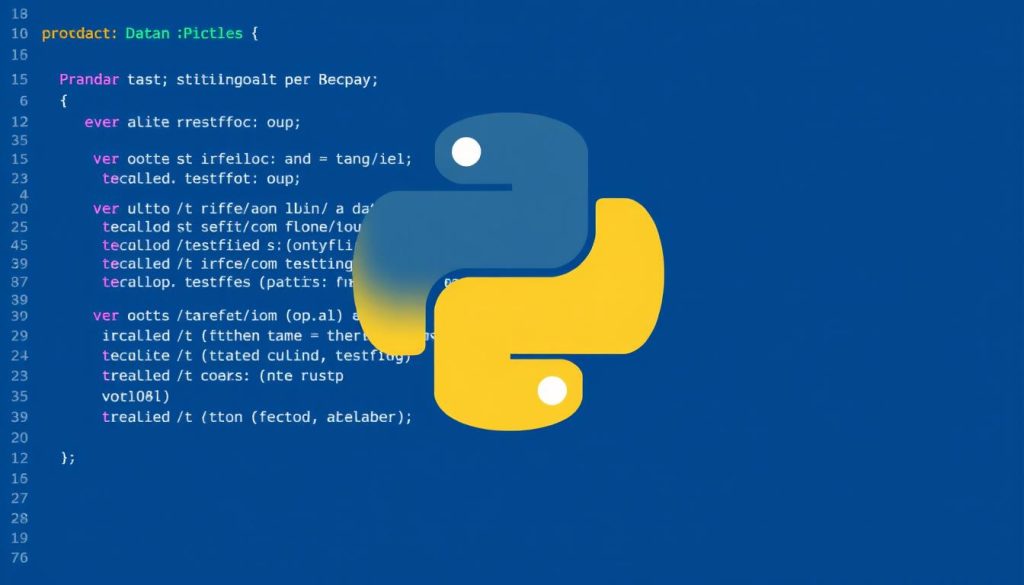This screenshot has height=585, width=1024.
Task: Click gutter line number 24
Action: tap(20, 356)
